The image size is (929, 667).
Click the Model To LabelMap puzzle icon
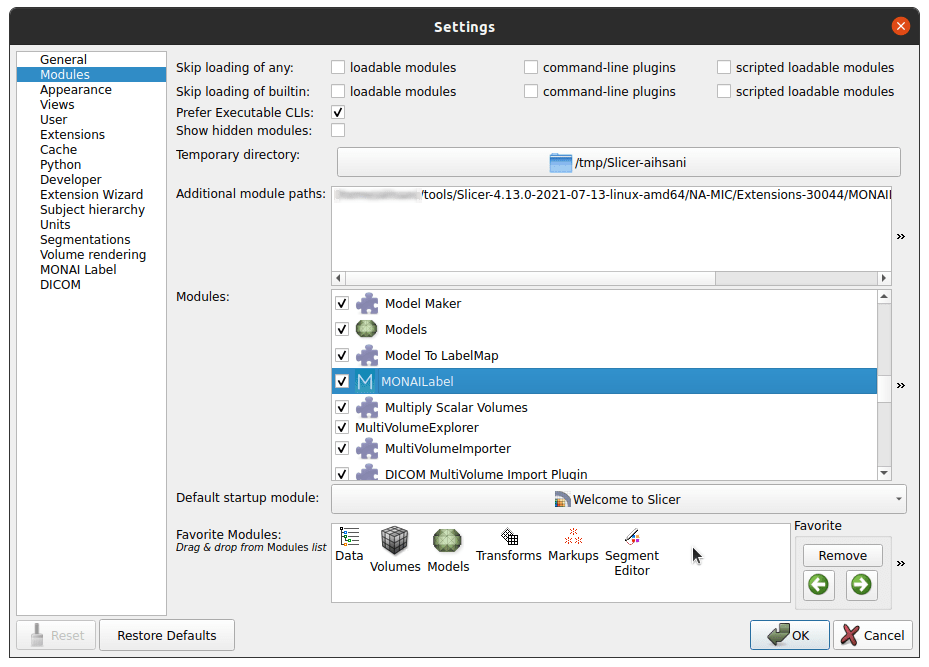point(367,355)
